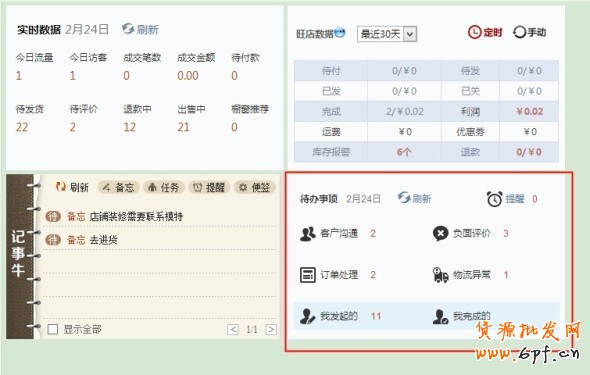Go to previous page of notes
The width and height of the screenshot is (590, 375).
[x=233, y=329]
